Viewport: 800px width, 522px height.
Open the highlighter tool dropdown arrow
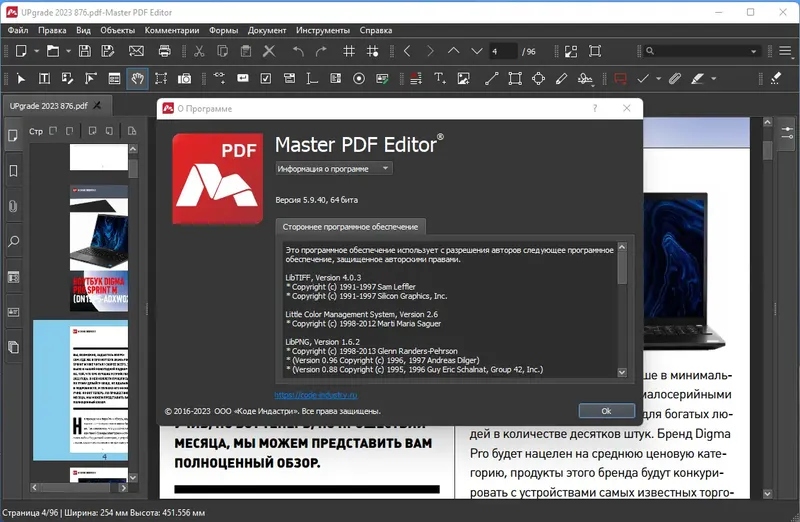pos(714,79)
